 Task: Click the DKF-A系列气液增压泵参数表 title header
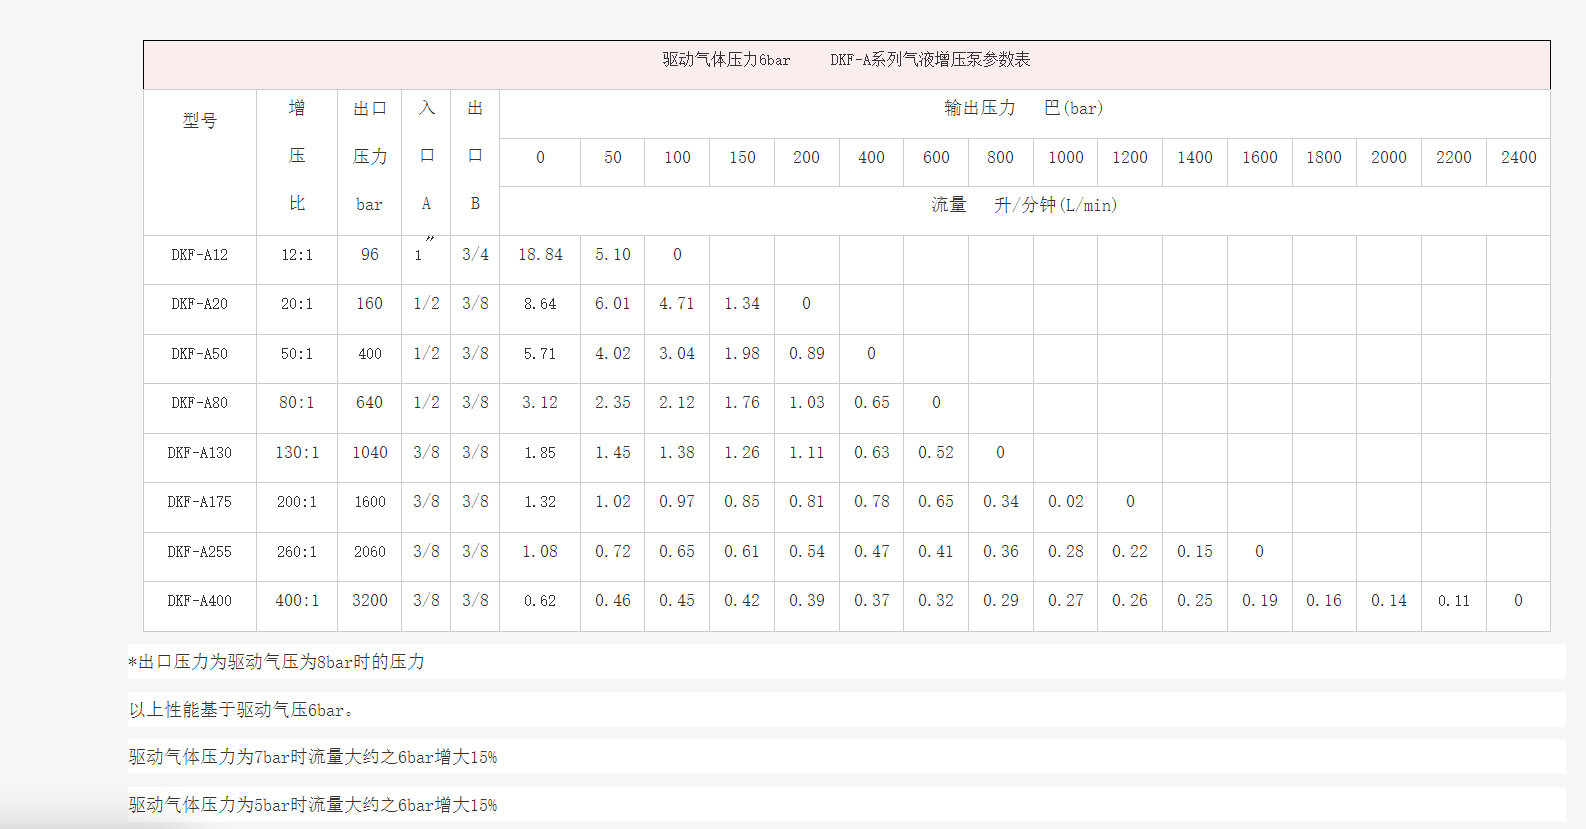[x=846, y=60]
